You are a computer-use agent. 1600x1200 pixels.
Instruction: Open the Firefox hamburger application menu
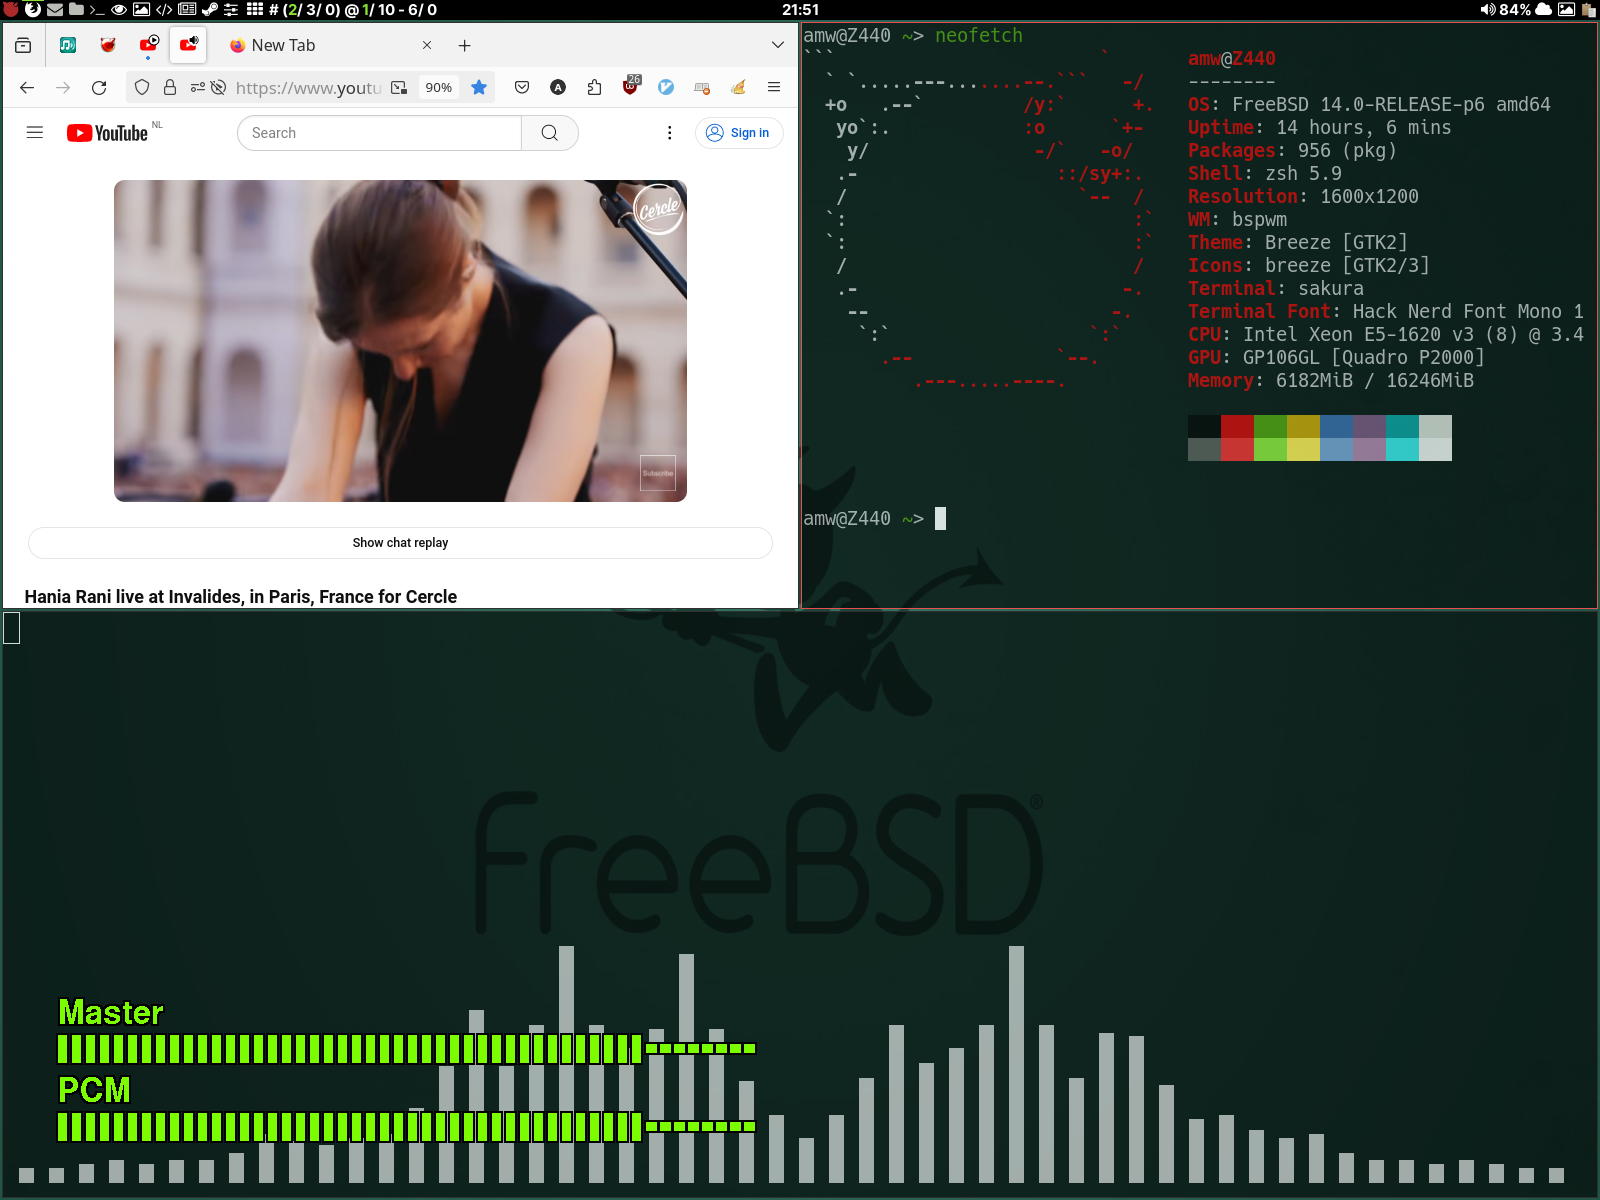click(774, 88)
